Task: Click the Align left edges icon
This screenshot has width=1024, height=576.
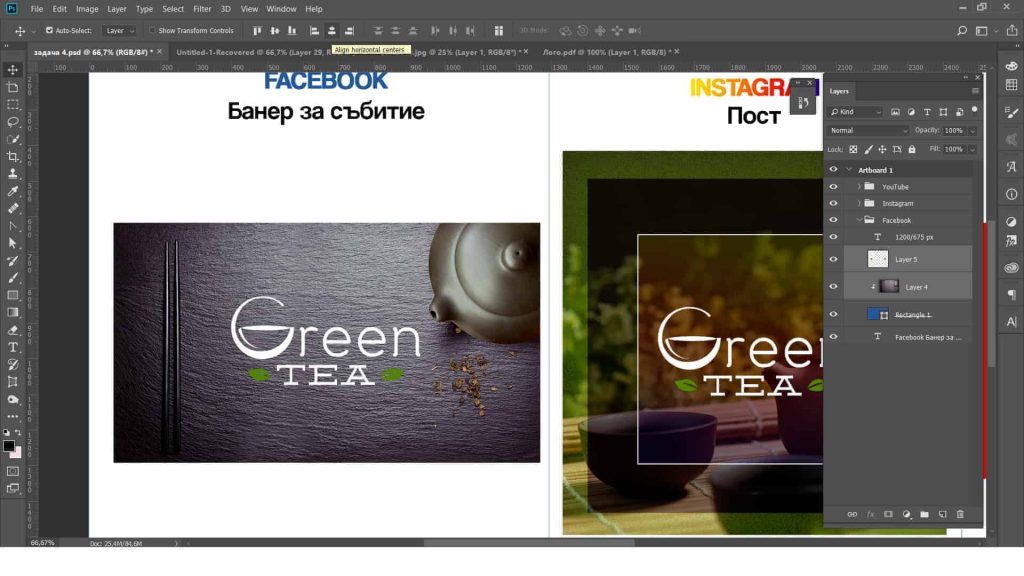Action: click(x=314, y=31)
